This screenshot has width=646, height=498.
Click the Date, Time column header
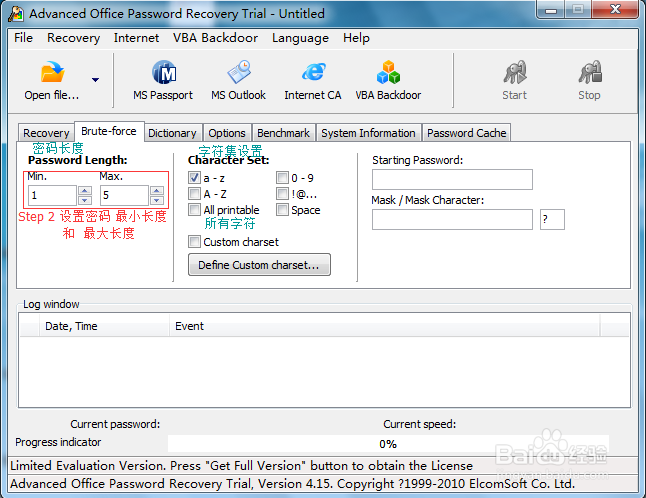point(104,326)
